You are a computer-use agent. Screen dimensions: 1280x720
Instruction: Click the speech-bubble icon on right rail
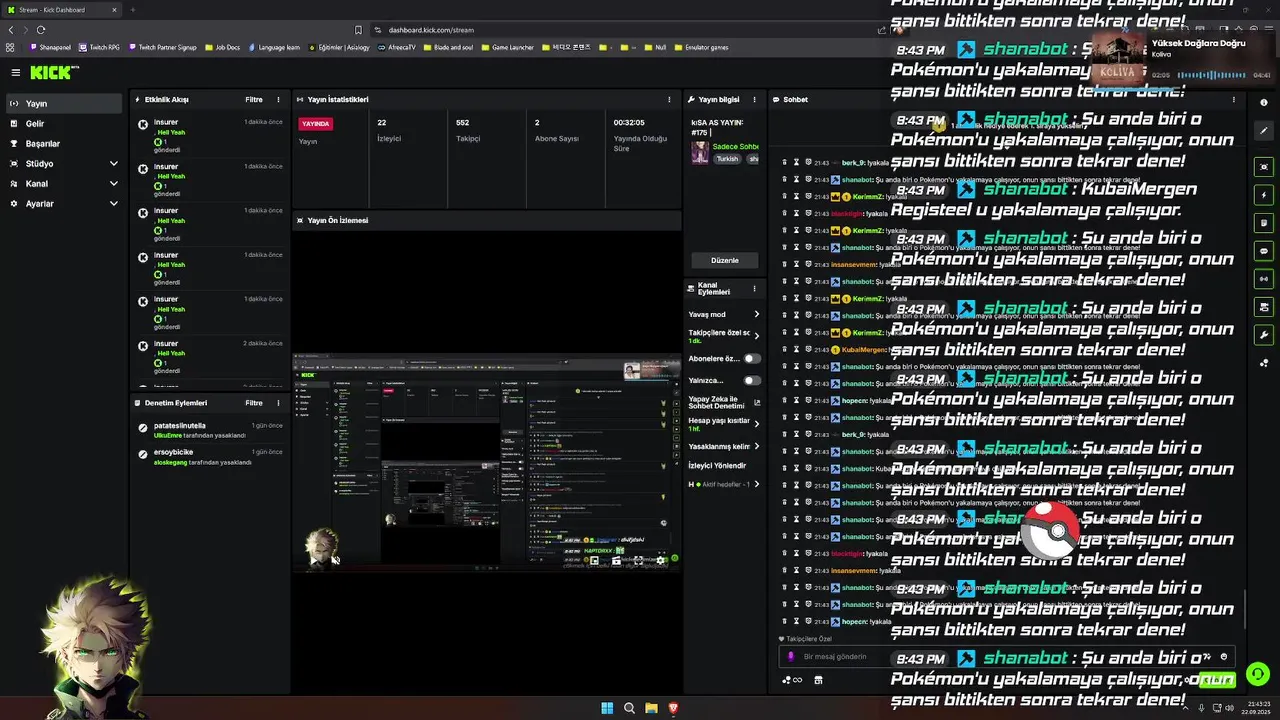1264,251
